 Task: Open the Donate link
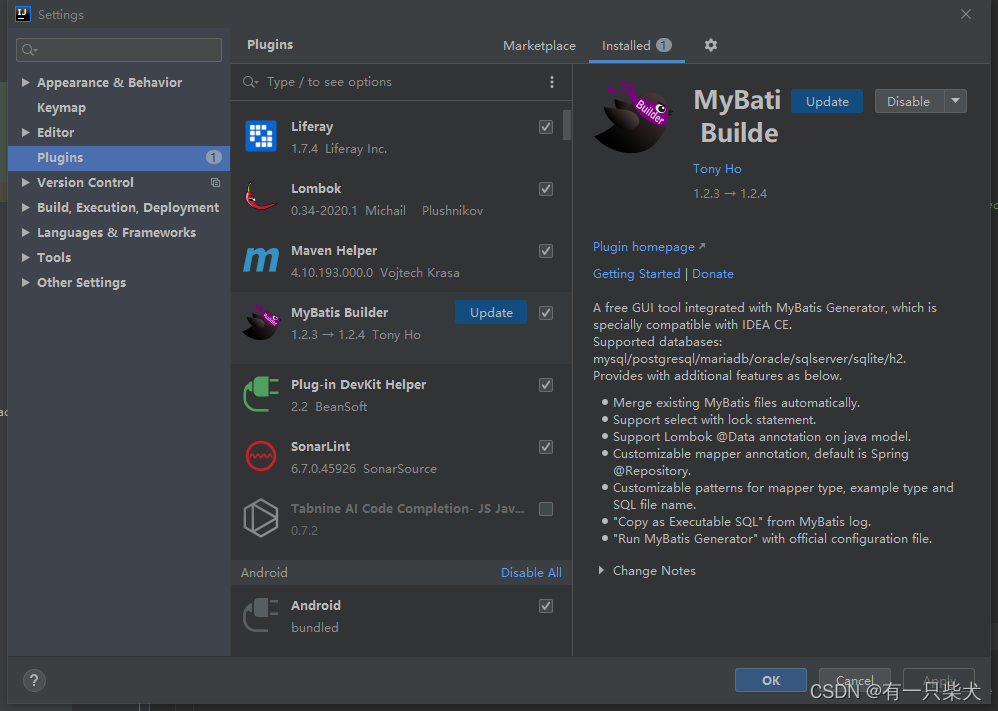(713, 274)
